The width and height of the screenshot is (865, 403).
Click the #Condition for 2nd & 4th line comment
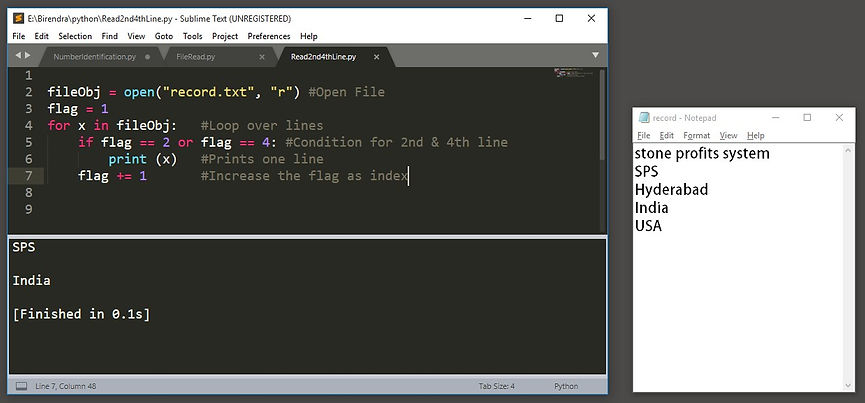pyautogui.click(x=397, y=142)
